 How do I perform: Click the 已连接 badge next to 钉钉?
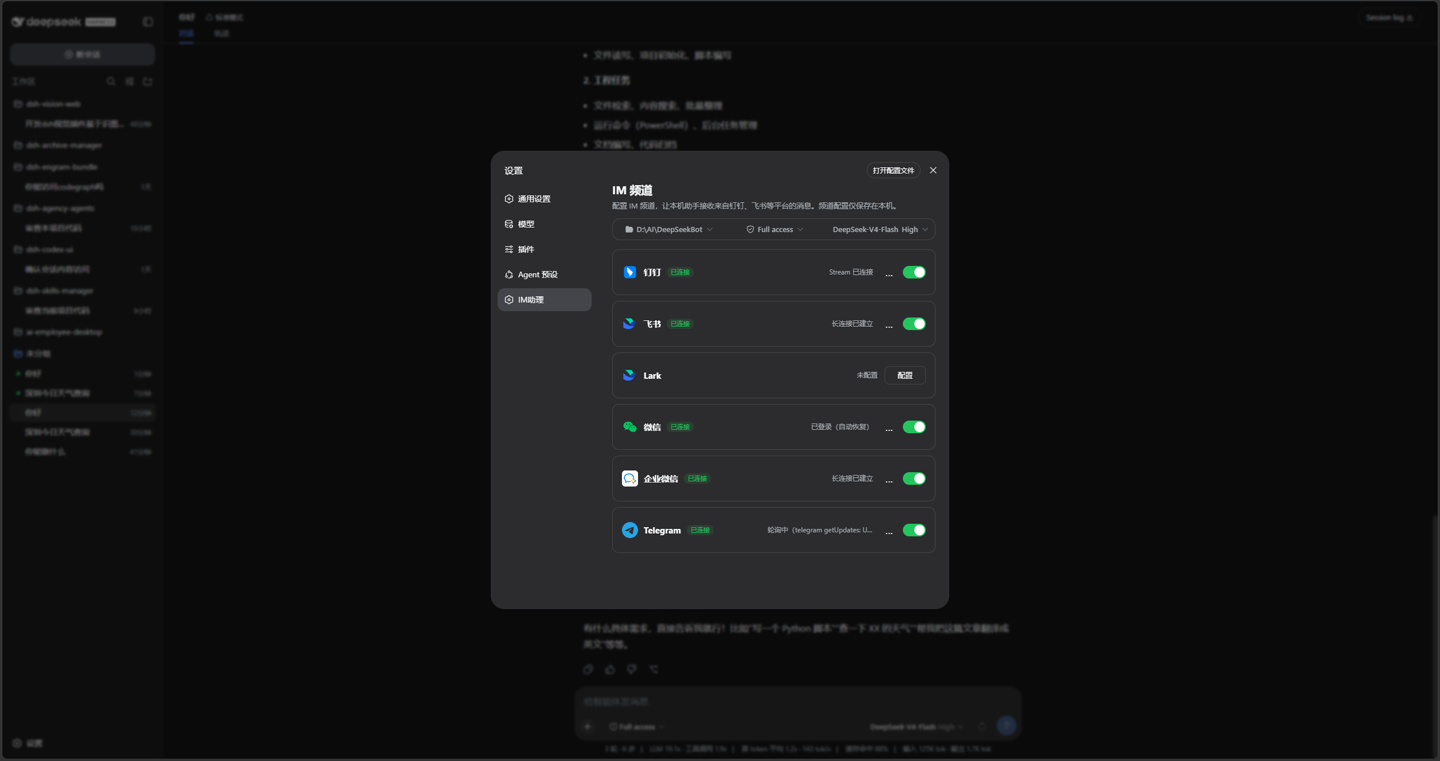click(x=680, y=273)
